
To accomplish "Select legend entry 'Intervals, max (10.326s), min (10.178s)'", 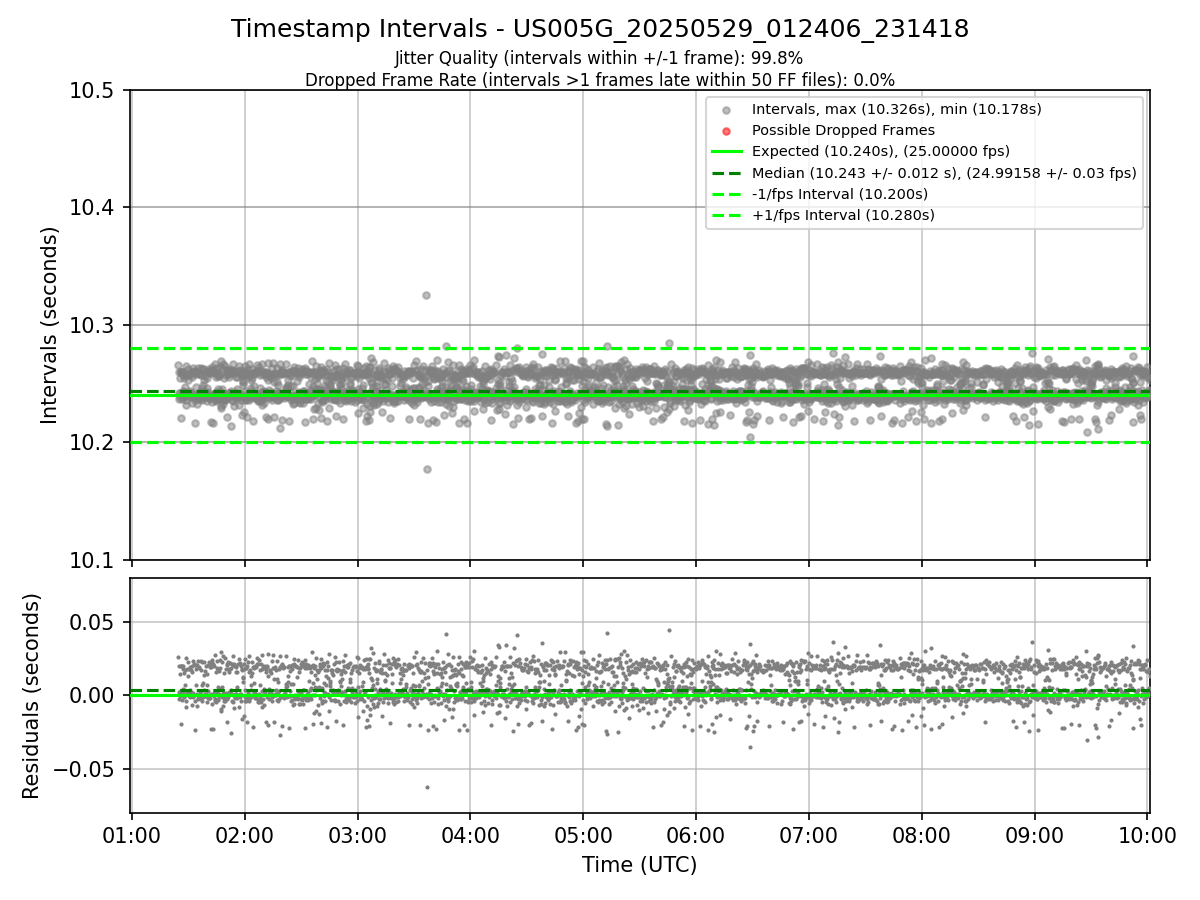I will (897, 109).
